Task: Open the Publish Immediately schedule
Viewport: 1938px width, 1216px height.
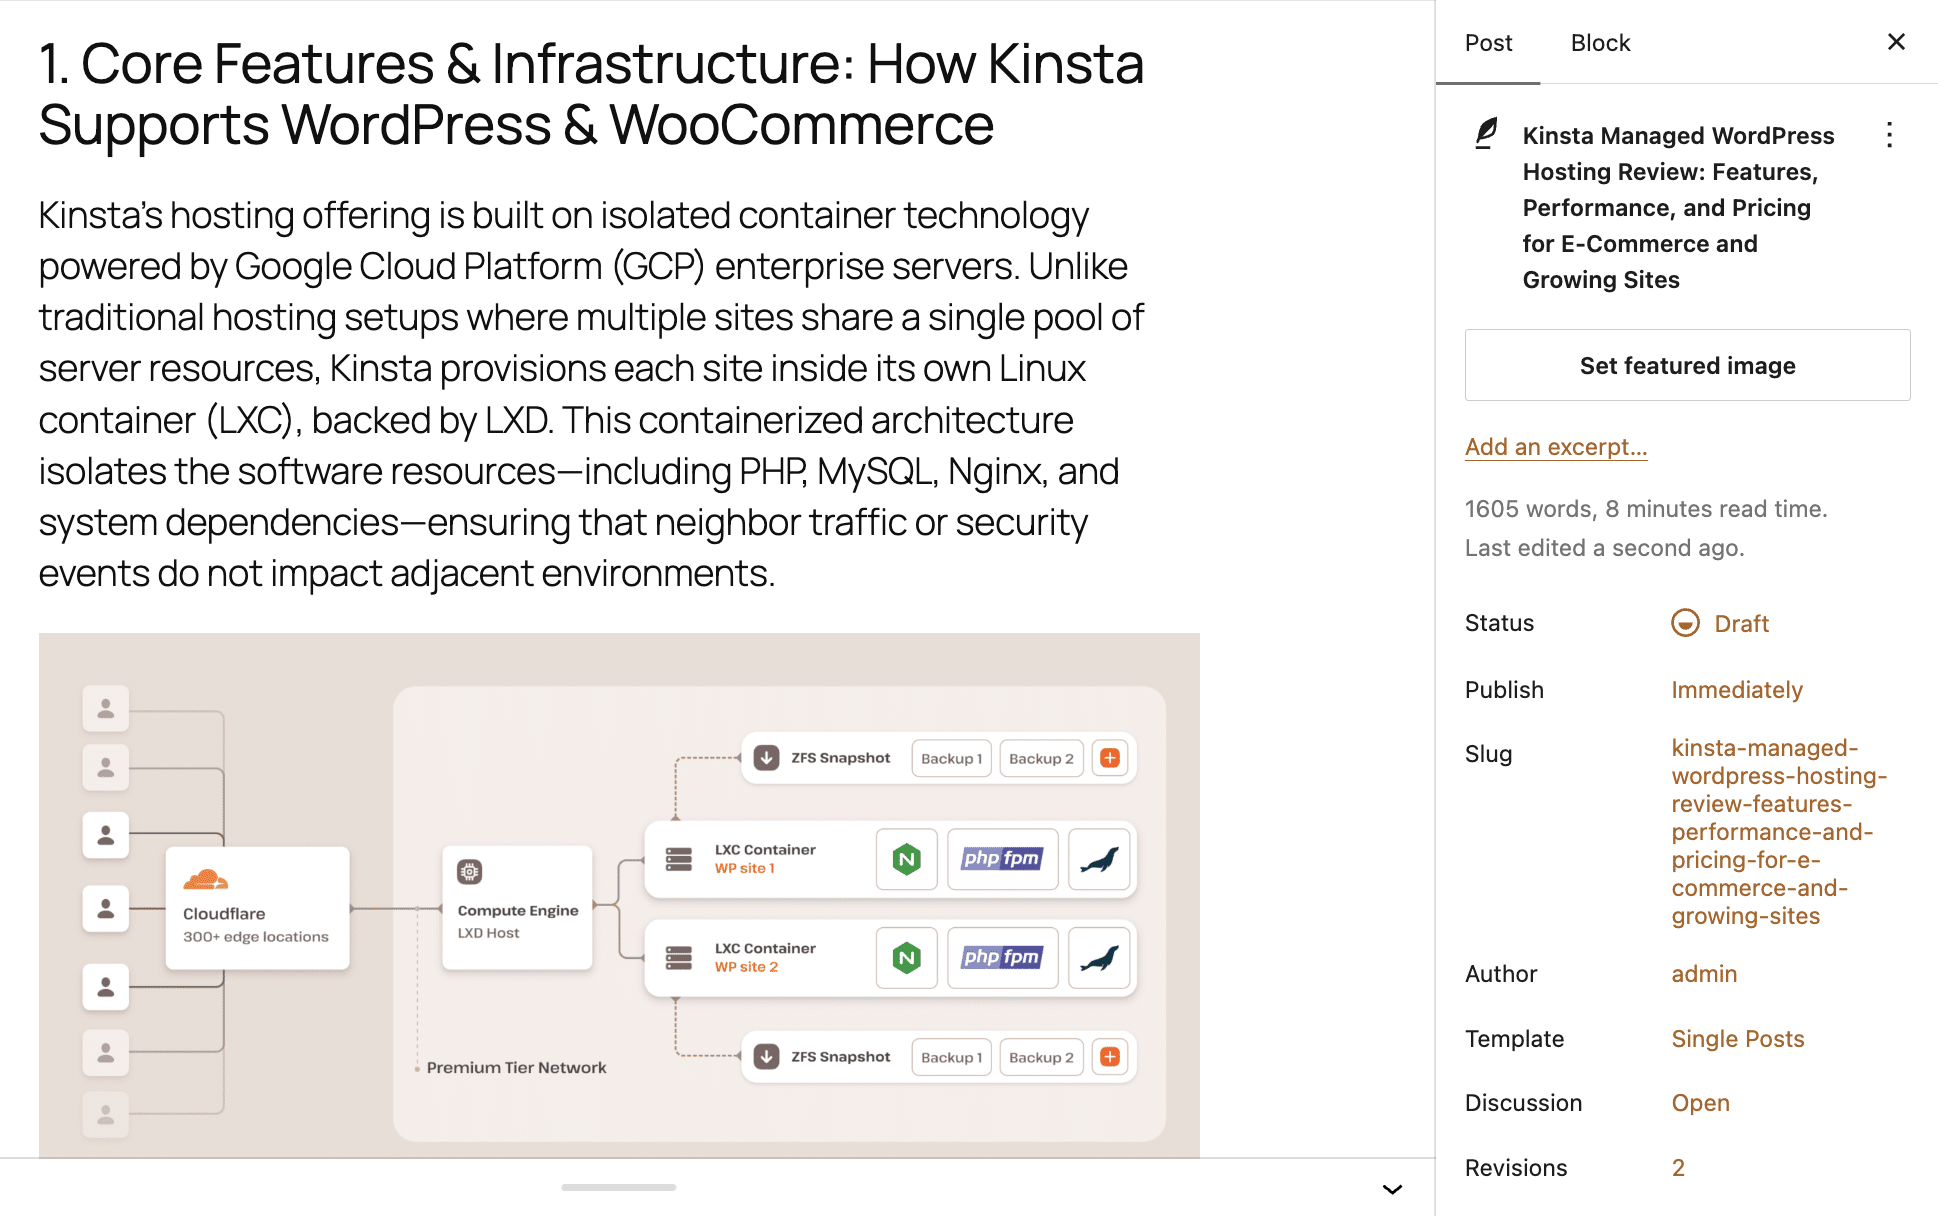Action: (1737, 690)
